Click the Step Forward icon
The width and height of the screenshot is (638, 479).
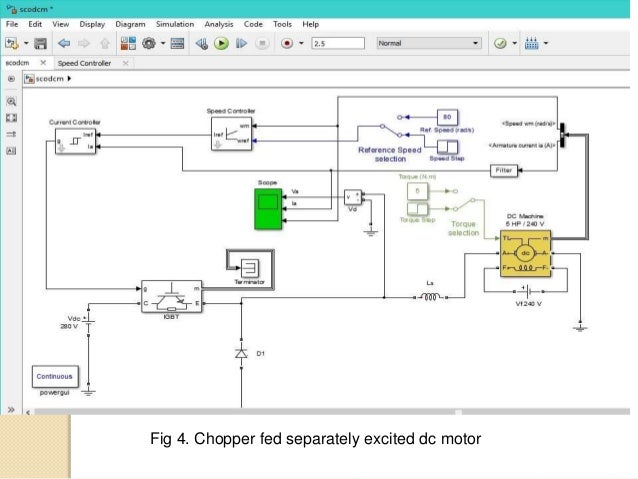[241, 43]
